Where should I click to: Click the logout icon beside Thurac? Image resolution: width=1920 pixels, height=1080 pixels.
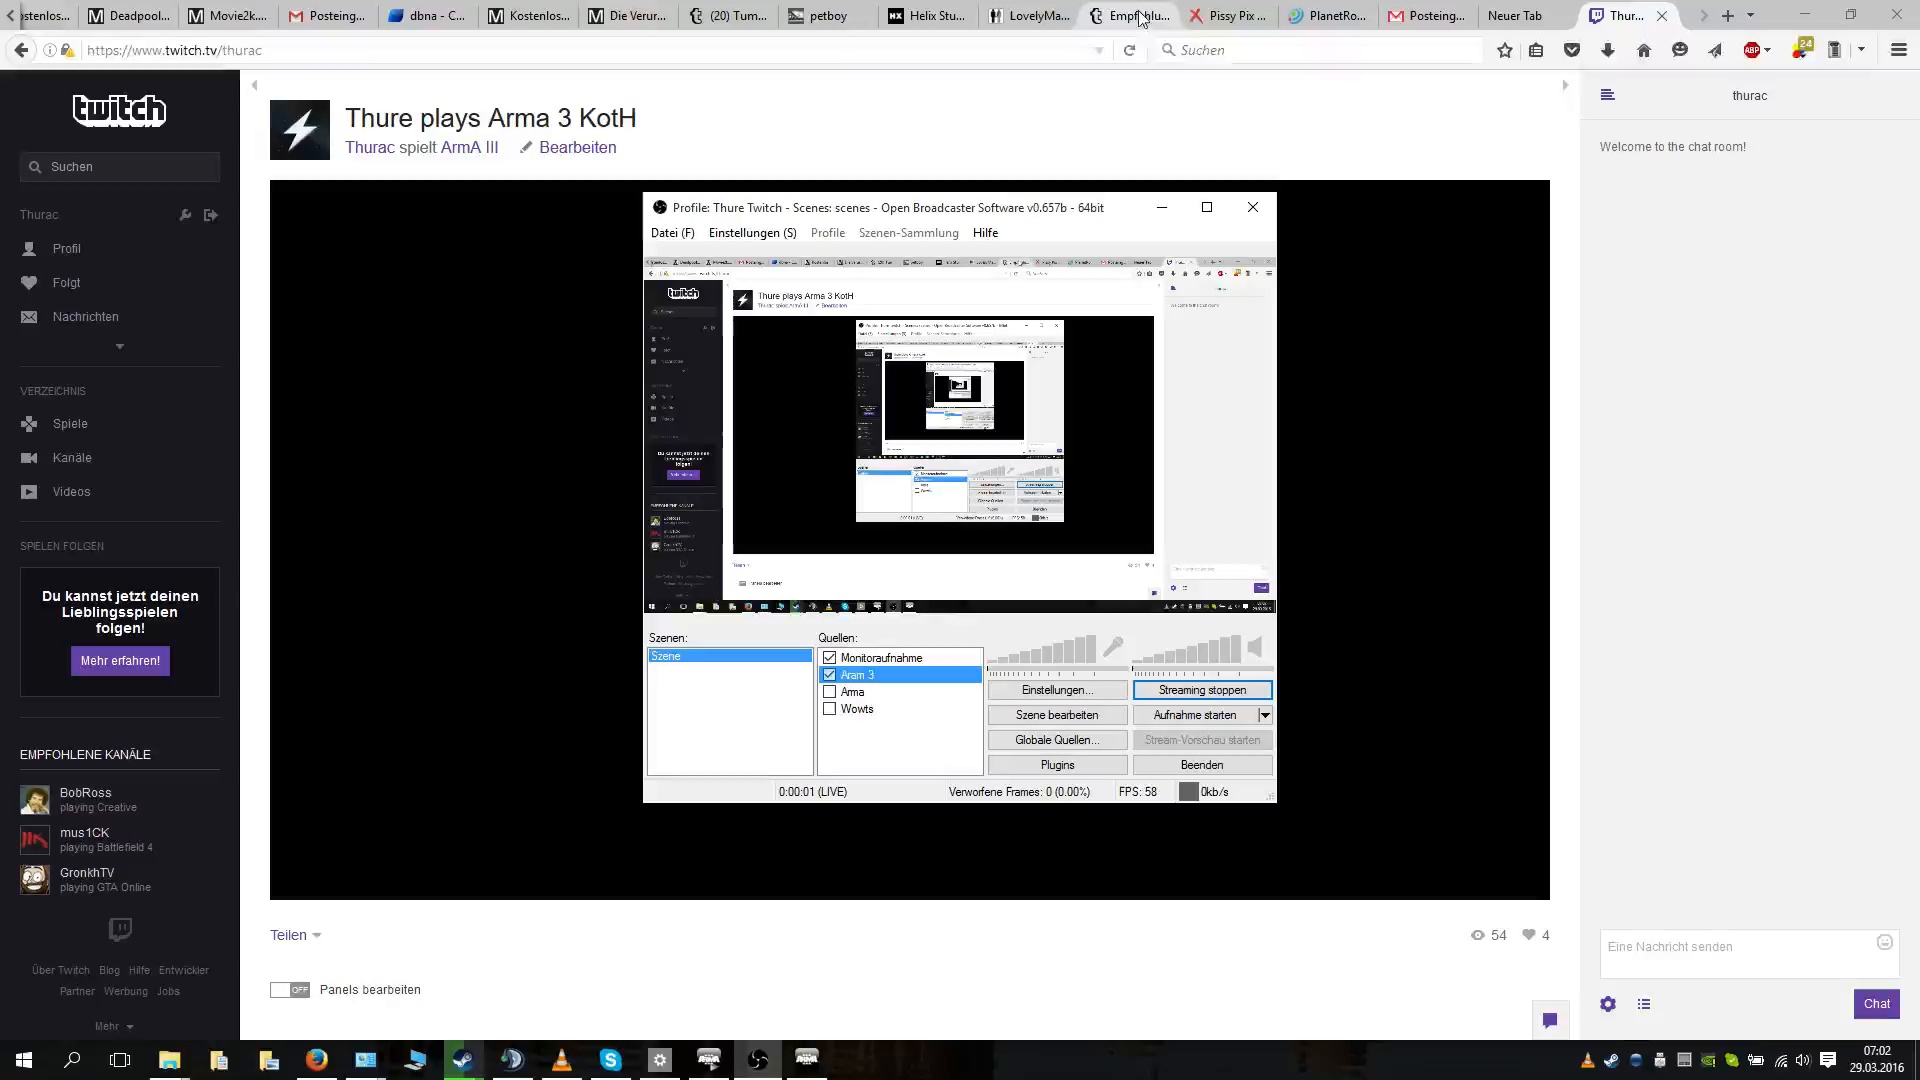211,215
